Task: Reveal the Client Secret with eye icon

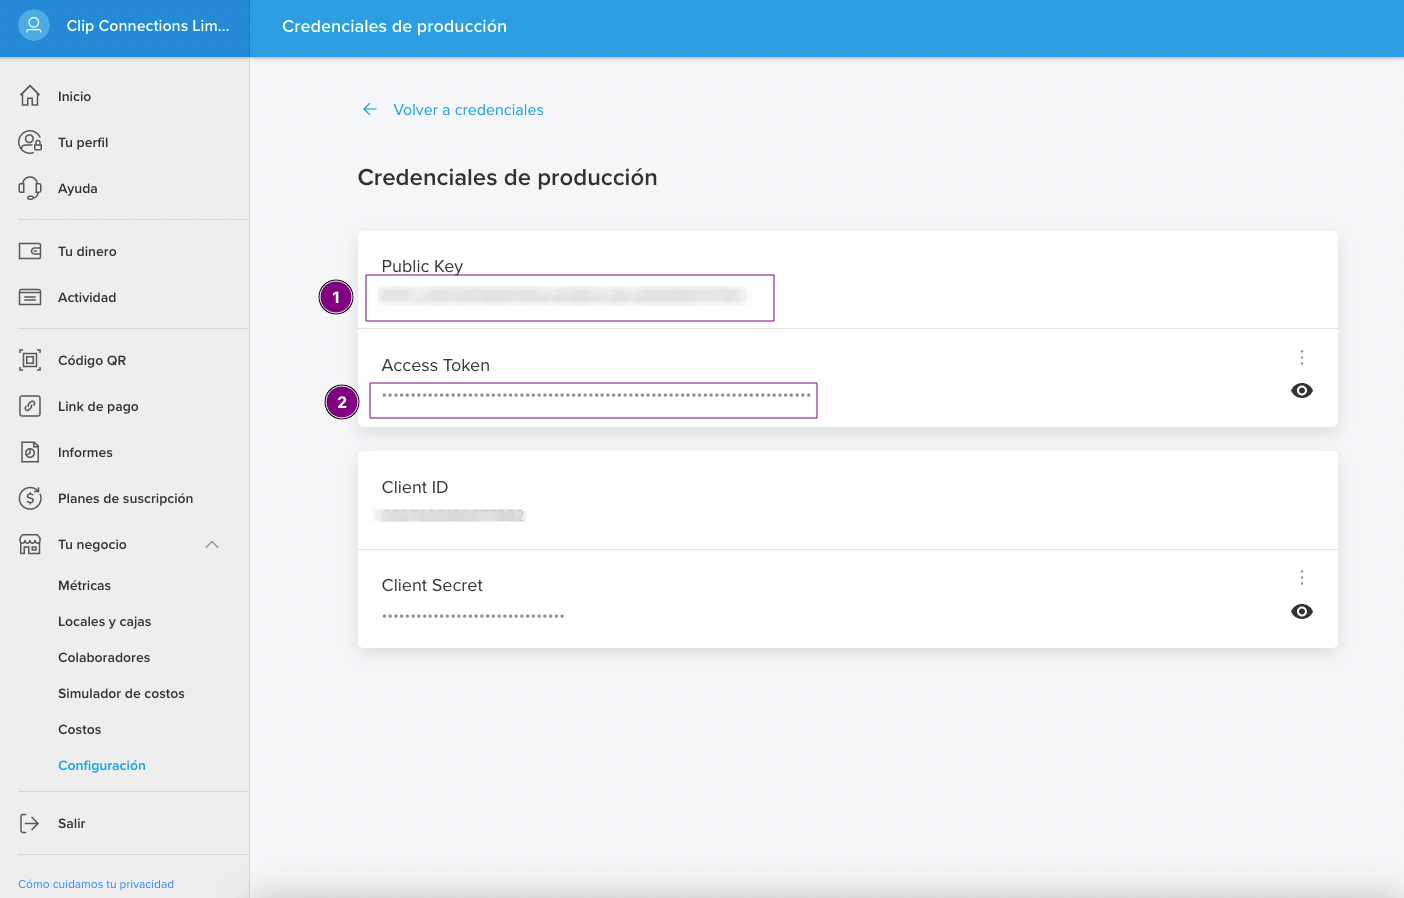Action: [x=1301, y=612]
